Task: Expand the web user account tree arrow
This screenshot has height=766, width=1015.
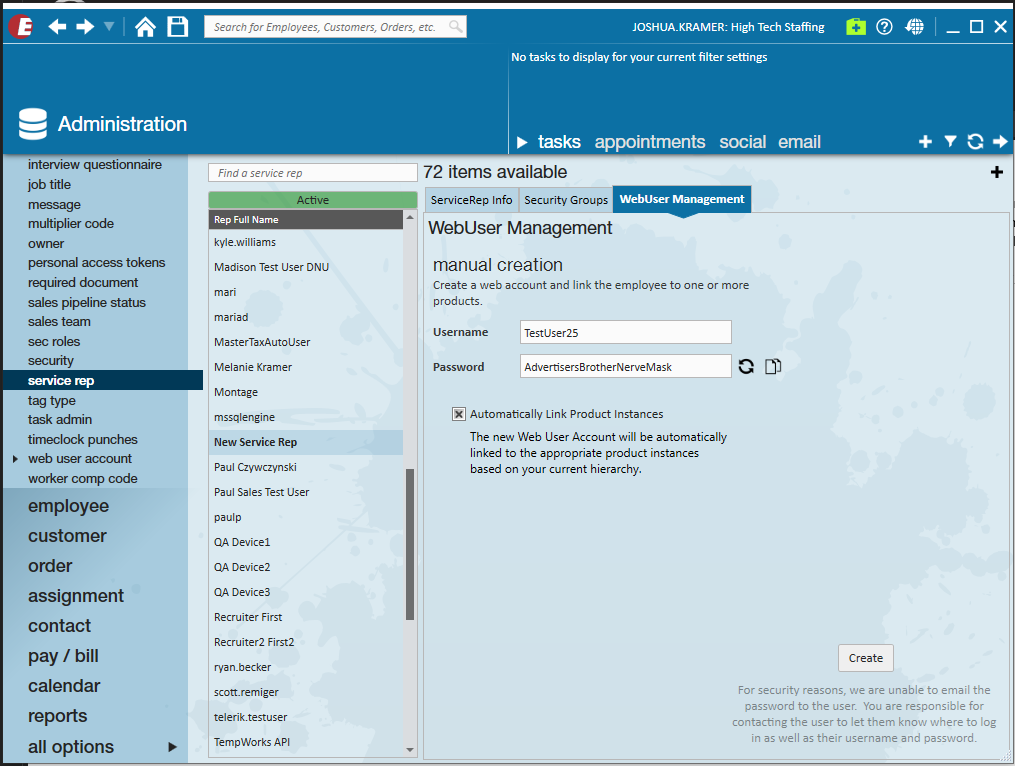Action: (15, 458)
